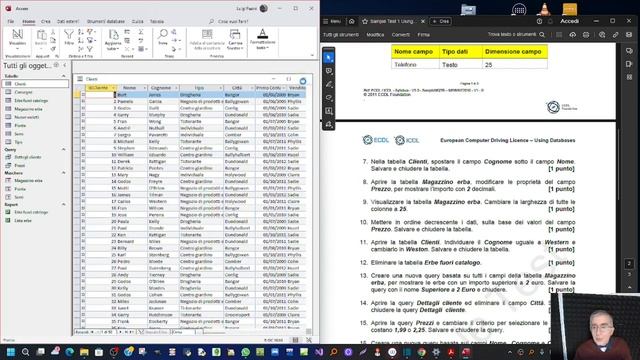
Task: Click the Acrobat share link icon
Action: (x=616, y=35)
